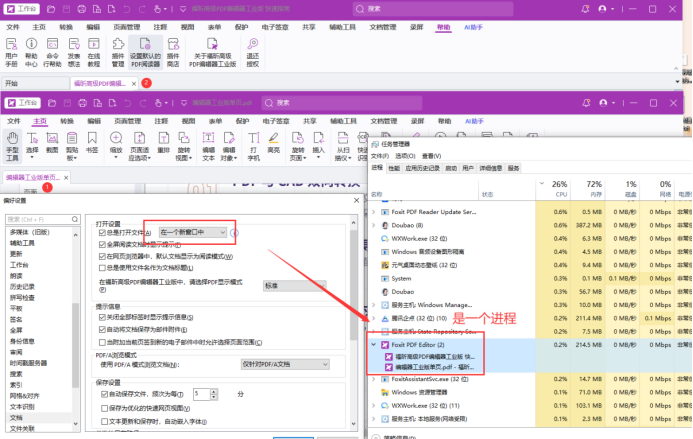The image size is (693, 439).
Task: Open the 书签 bookmark tool
Action: coord(92,142)
